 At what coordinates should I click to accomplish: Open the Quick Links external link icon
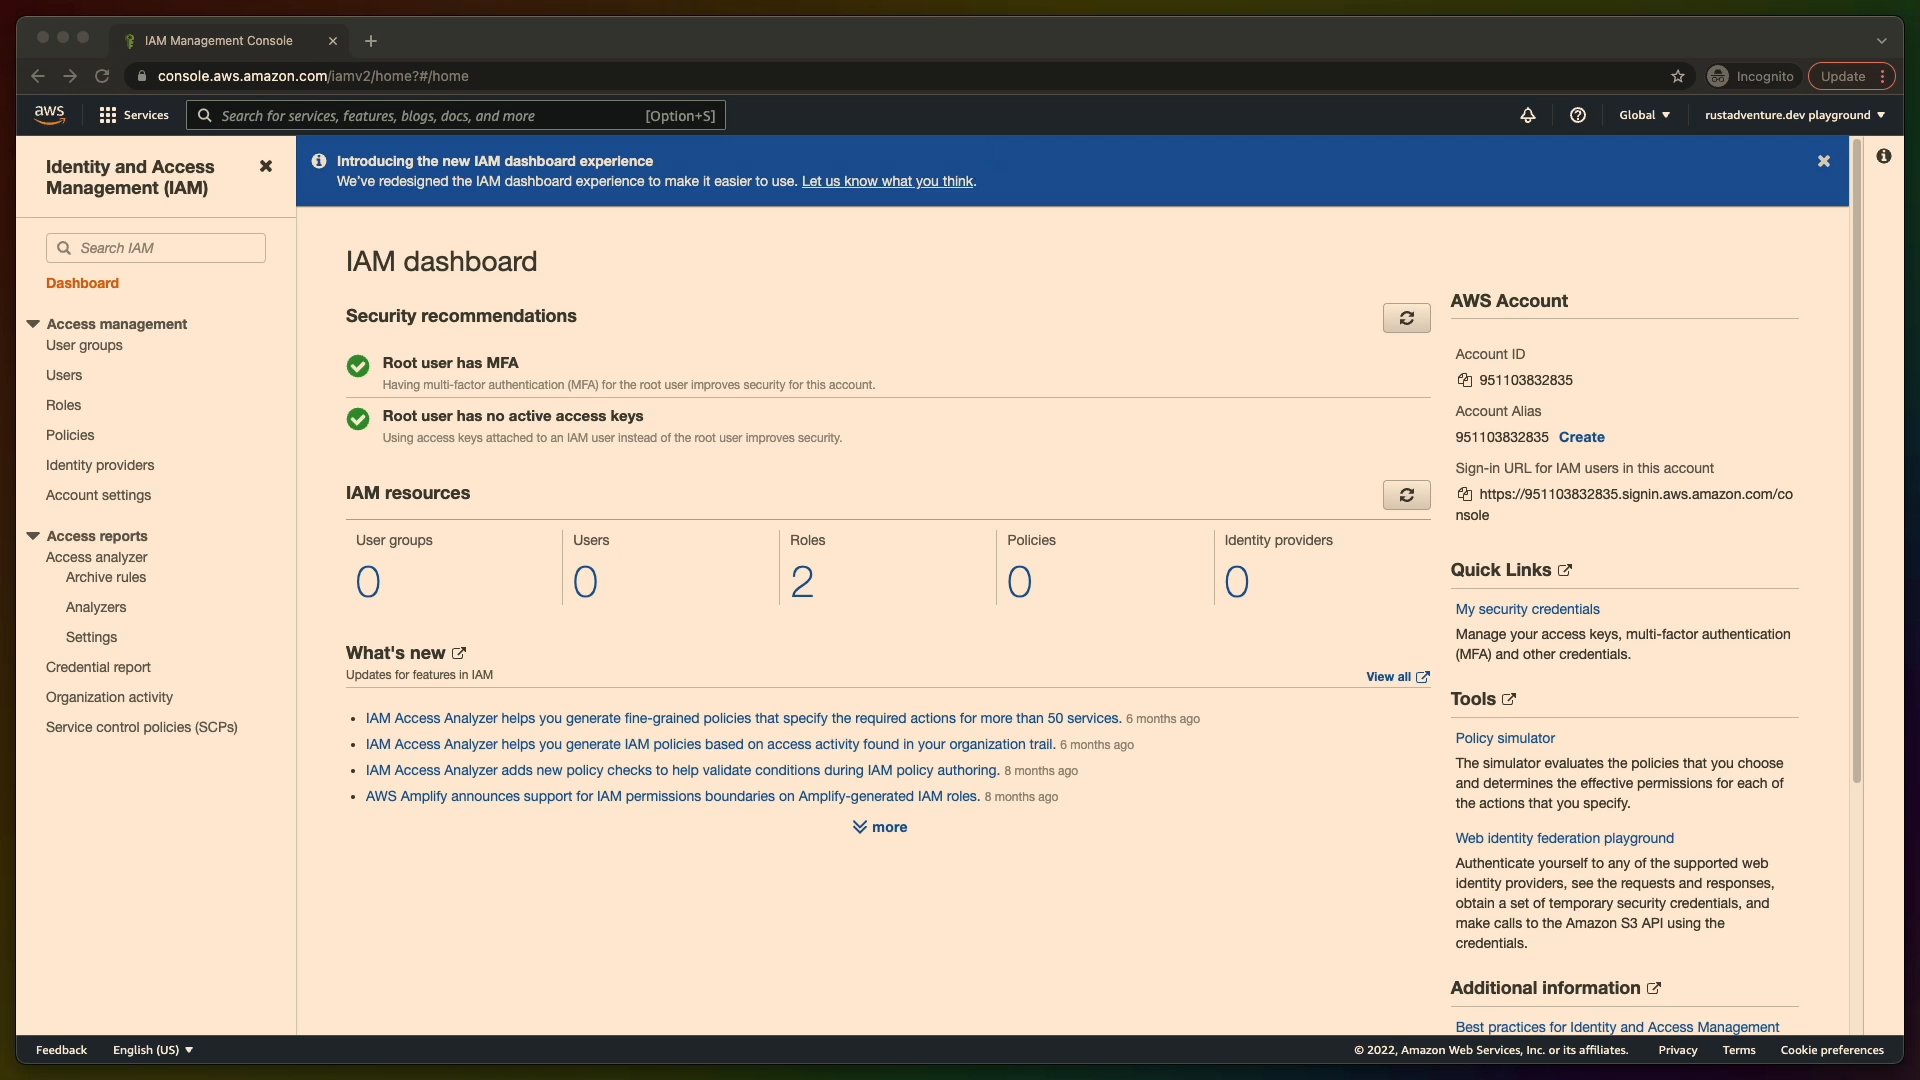pos(1564,570)
